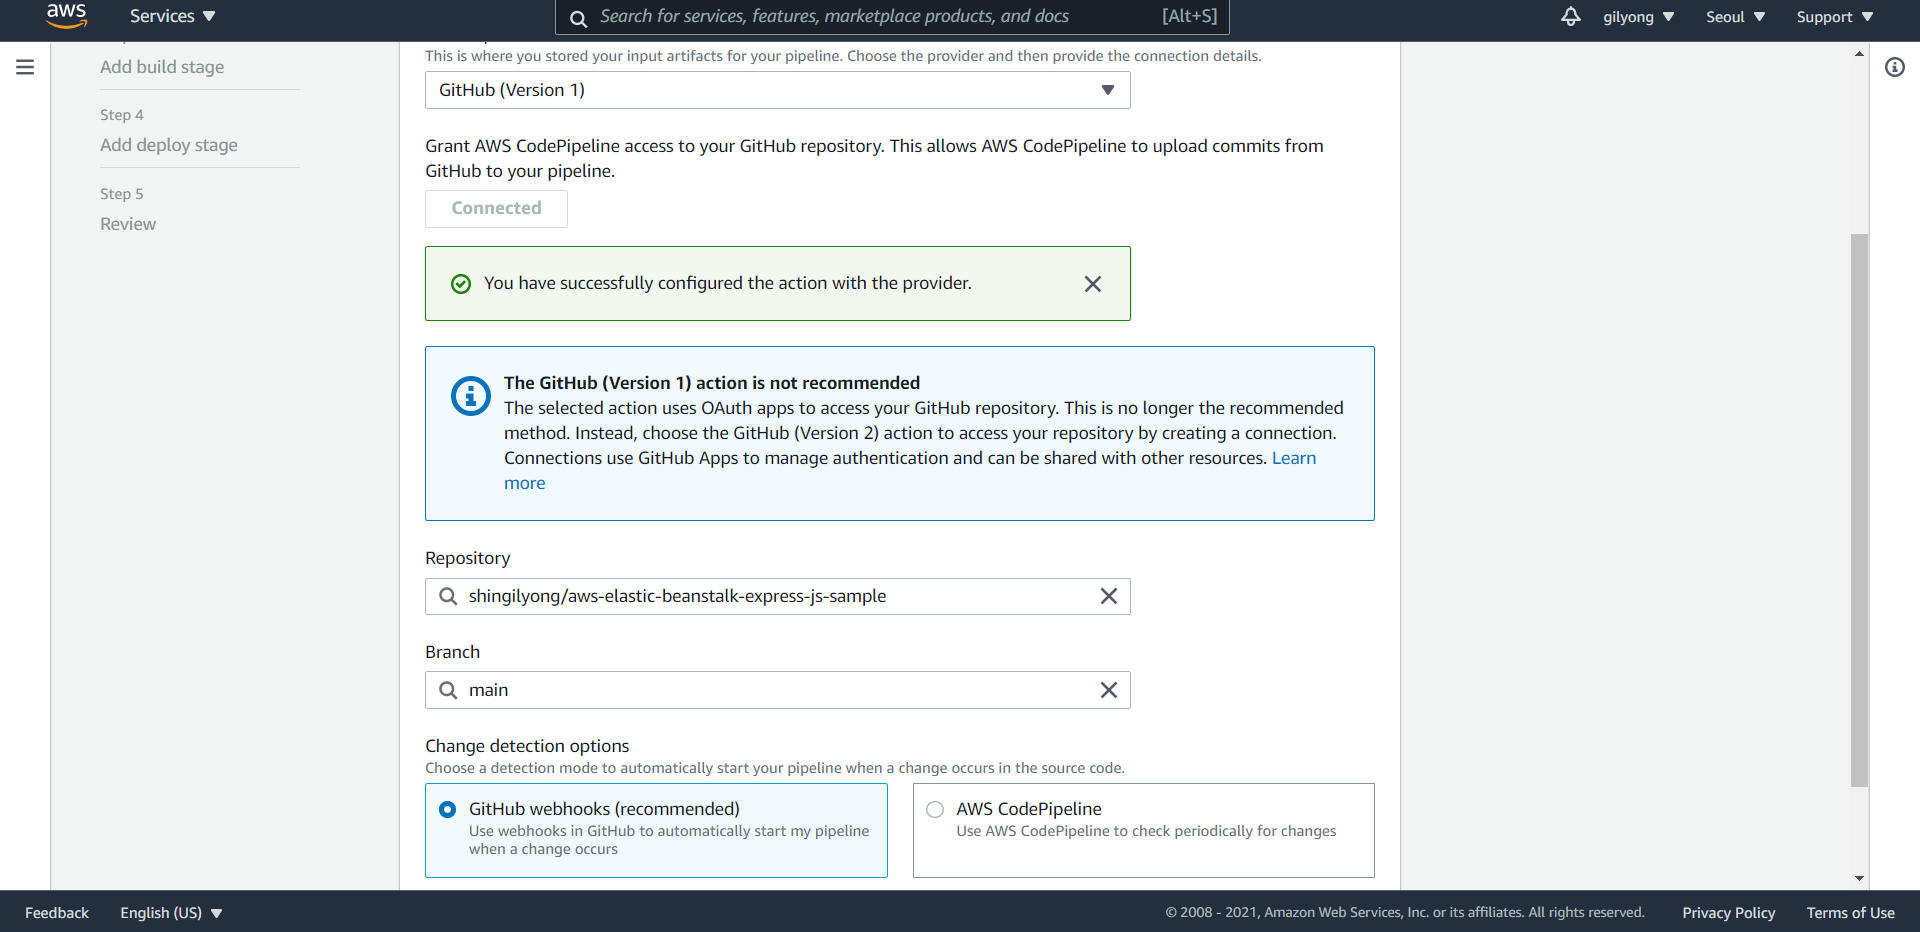Select the AWS CodePipeline detection radio option
1920x932 pixels.
coord(935,809)
